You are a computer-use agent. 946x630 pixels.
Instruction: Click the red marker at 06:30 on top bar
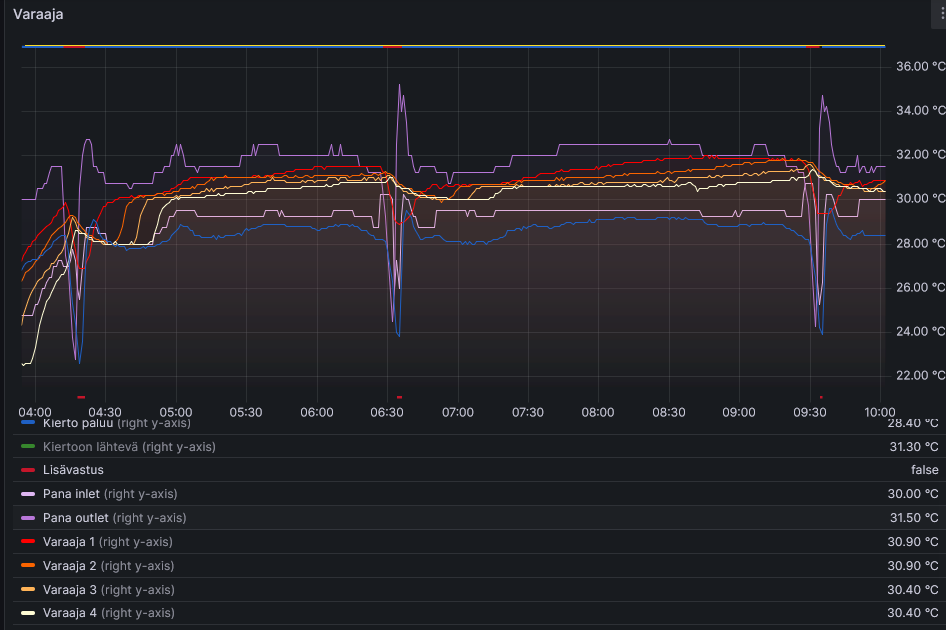393,46
